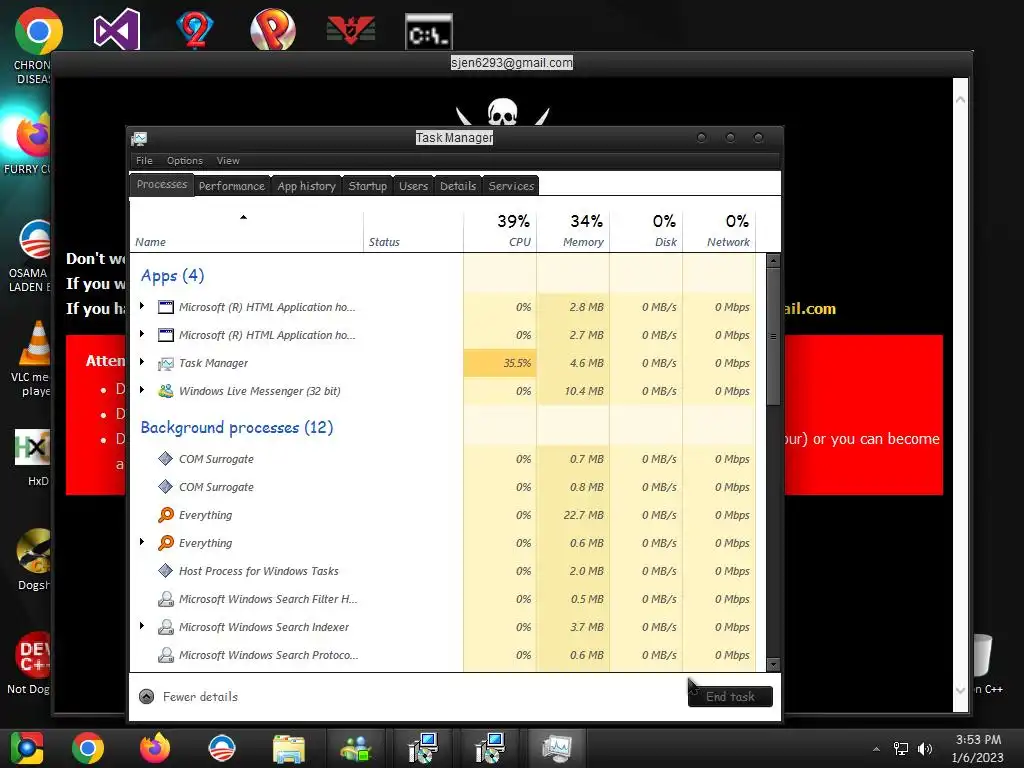Viewport: 1024px width, 768px height.
Task: Open File Explorer from the taskbar
Action: pyautogui.click(x=289, y=748)
